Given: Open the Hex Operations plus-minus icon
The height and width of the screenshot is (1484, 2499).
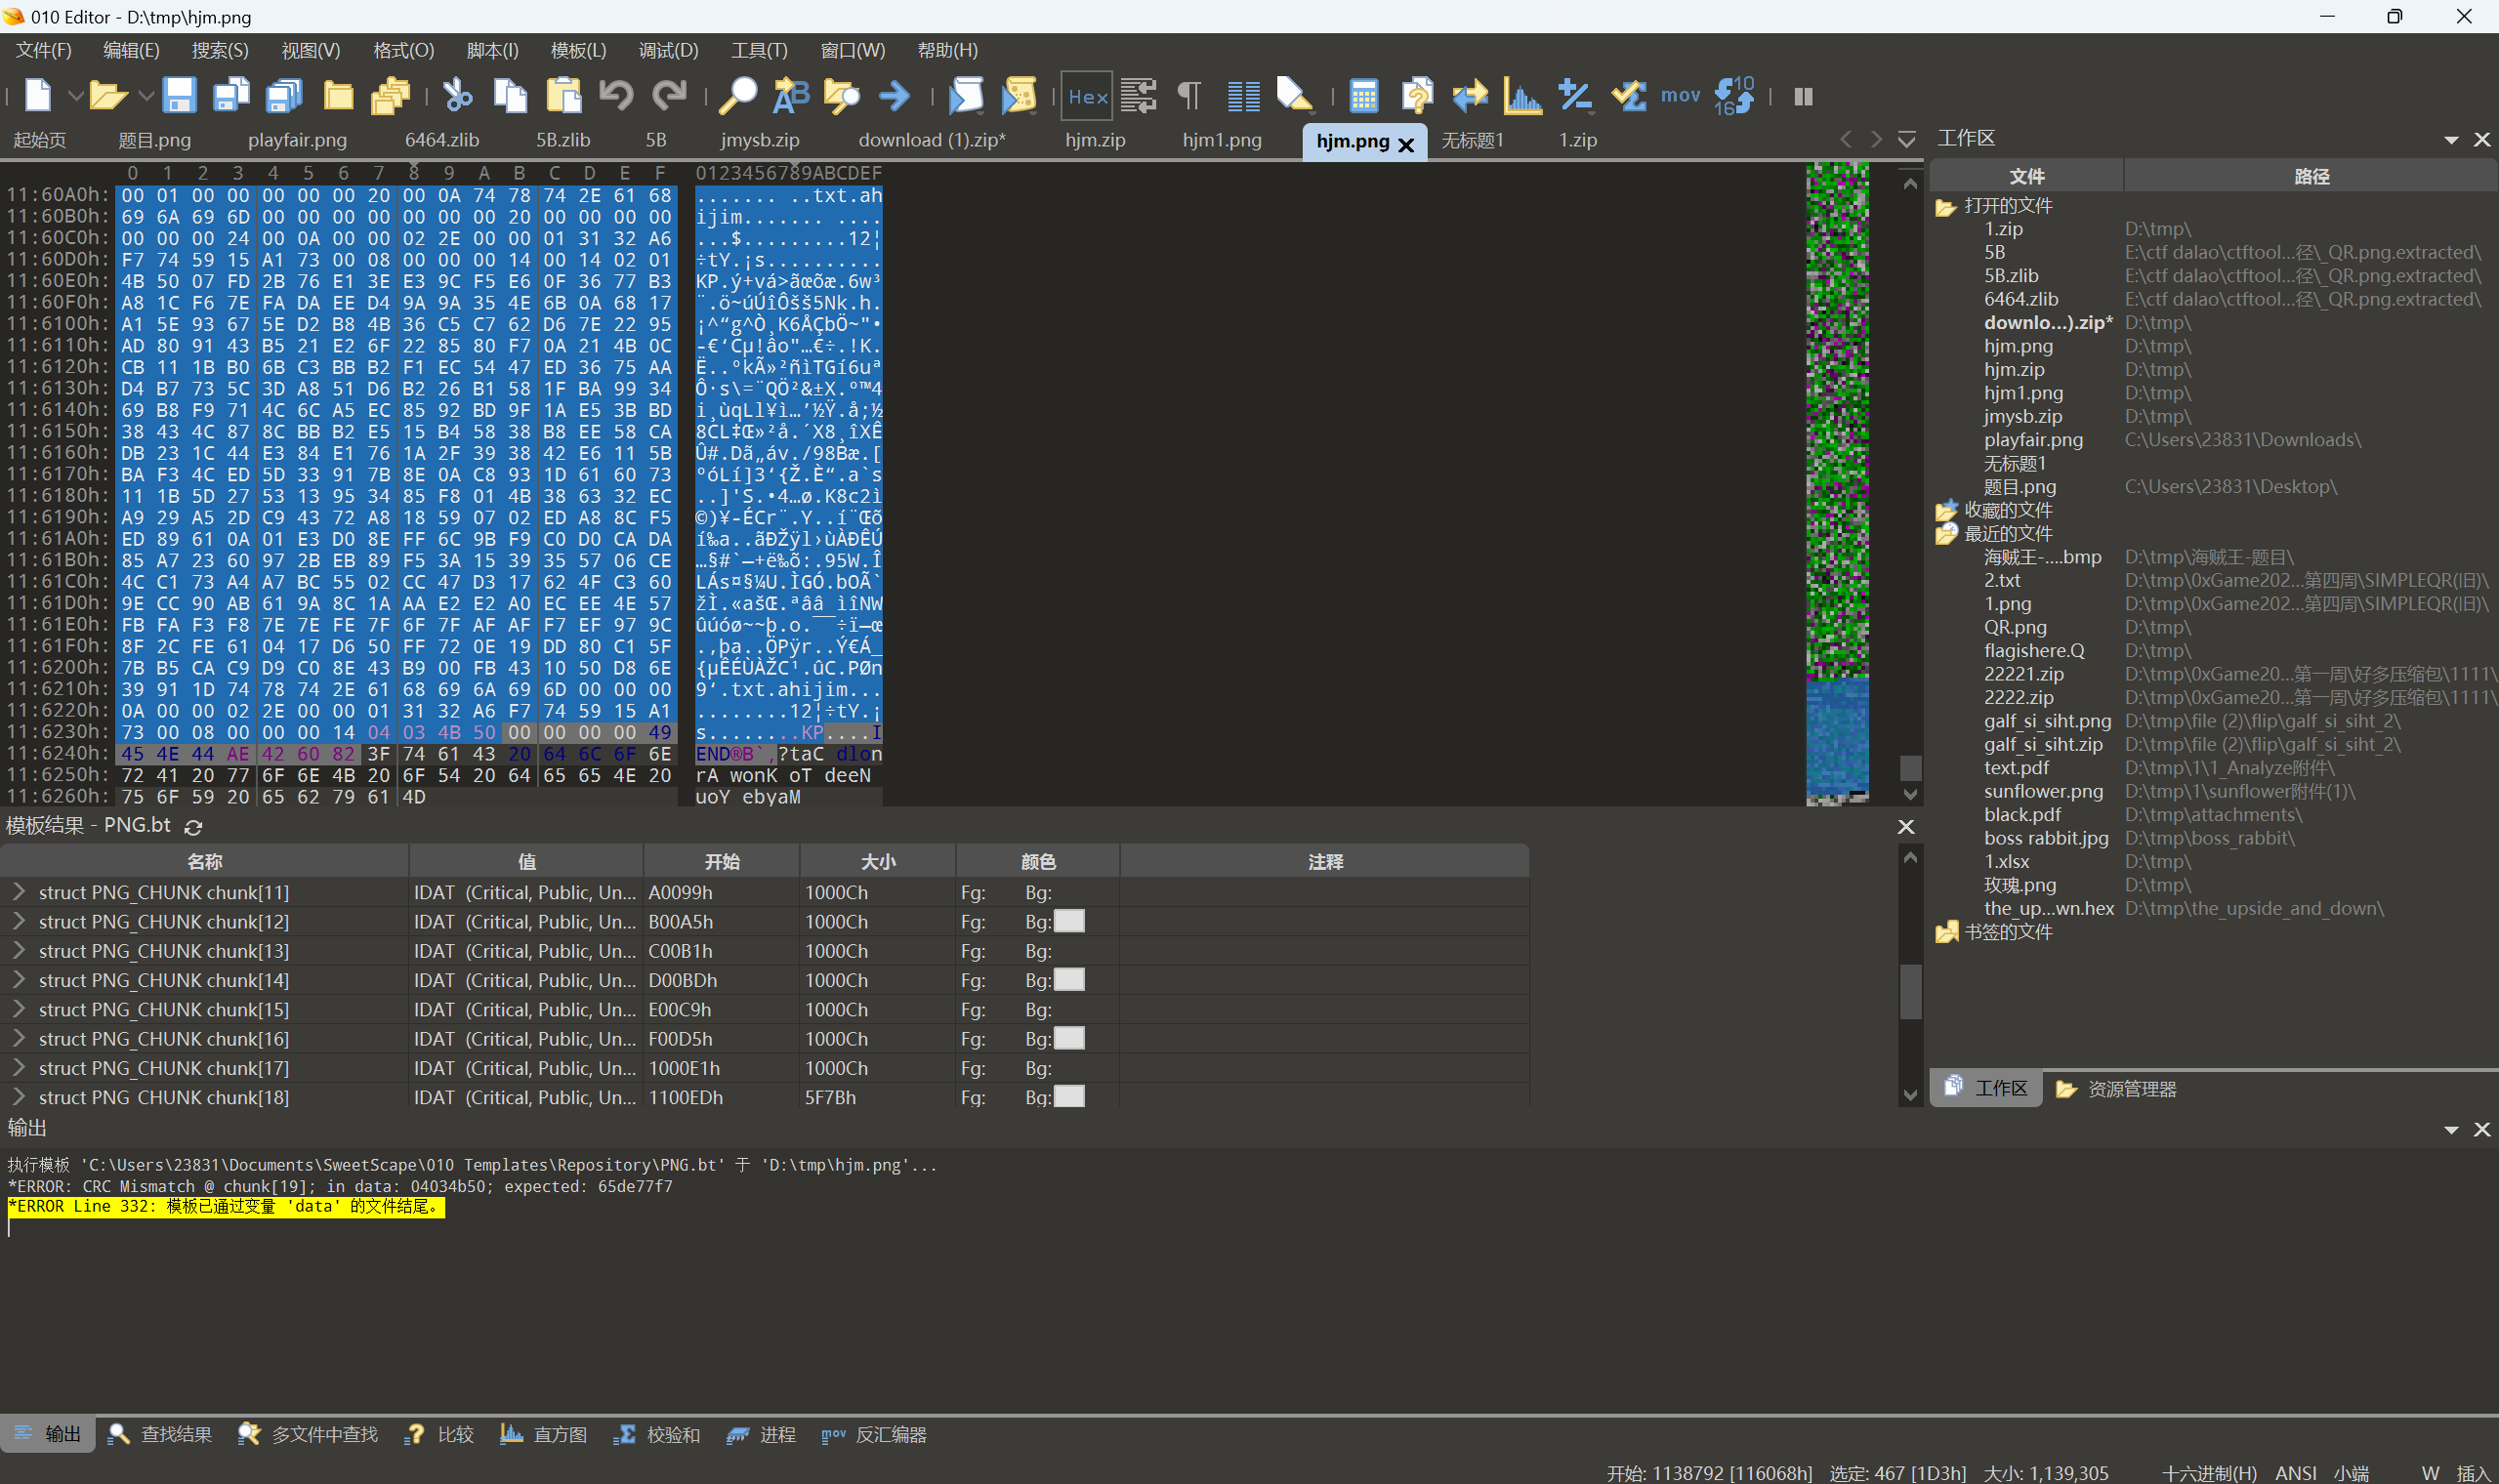Looking at the screenshot, I should click(1576, 96).
